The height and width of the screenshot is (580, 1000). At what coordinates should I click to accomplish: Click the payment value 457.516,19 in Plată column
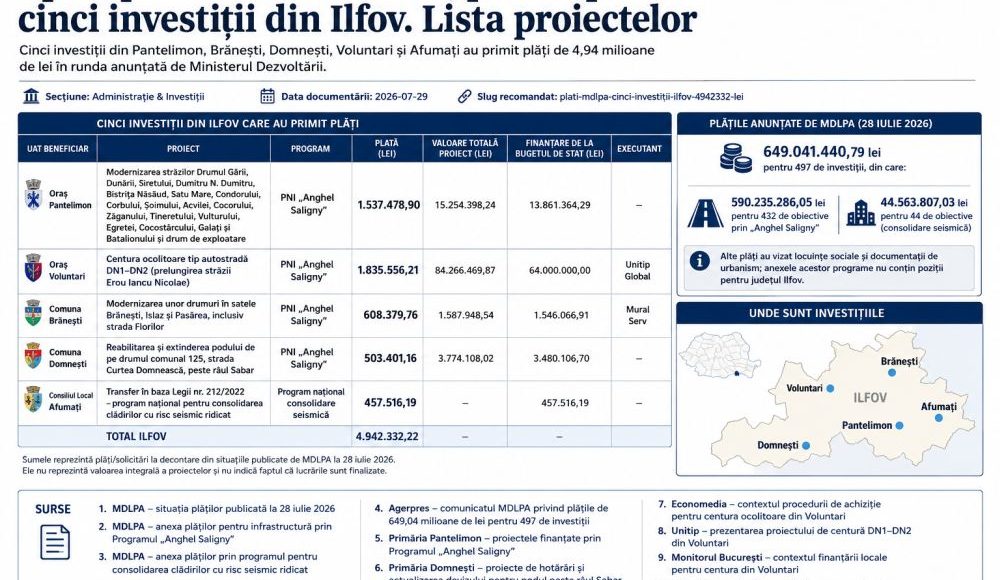tap(390, 403)
